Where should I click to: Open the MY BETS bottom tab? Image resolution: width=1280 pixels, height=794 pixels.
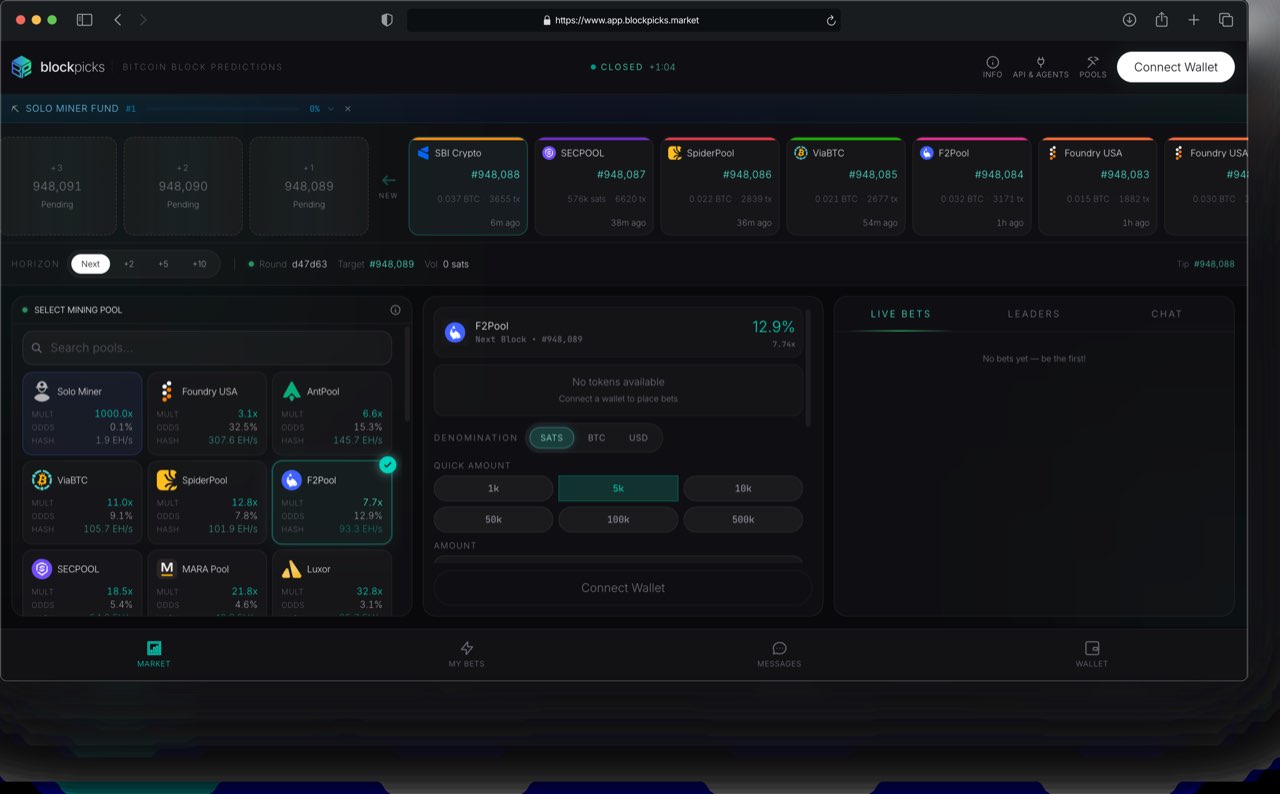click(467, 654)
